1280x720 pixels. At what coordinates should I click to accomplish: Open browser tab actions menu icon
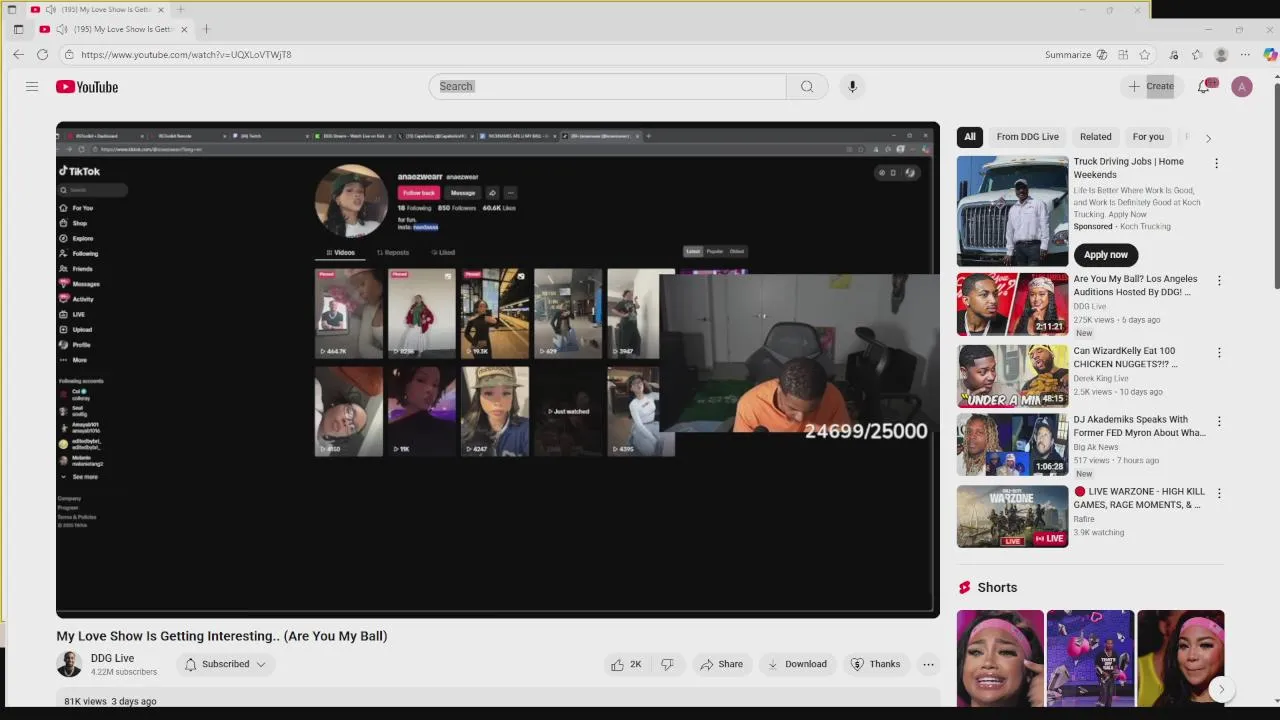18,29
